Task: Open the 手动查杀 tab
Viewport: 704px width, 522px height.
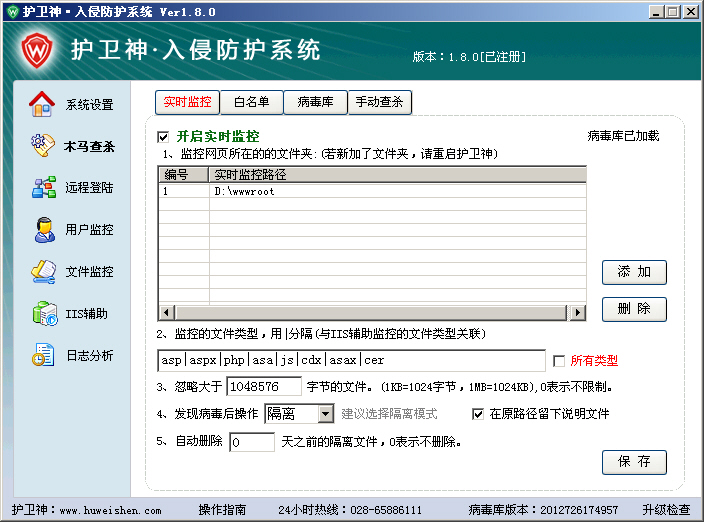Action: (x=379, y=102)
